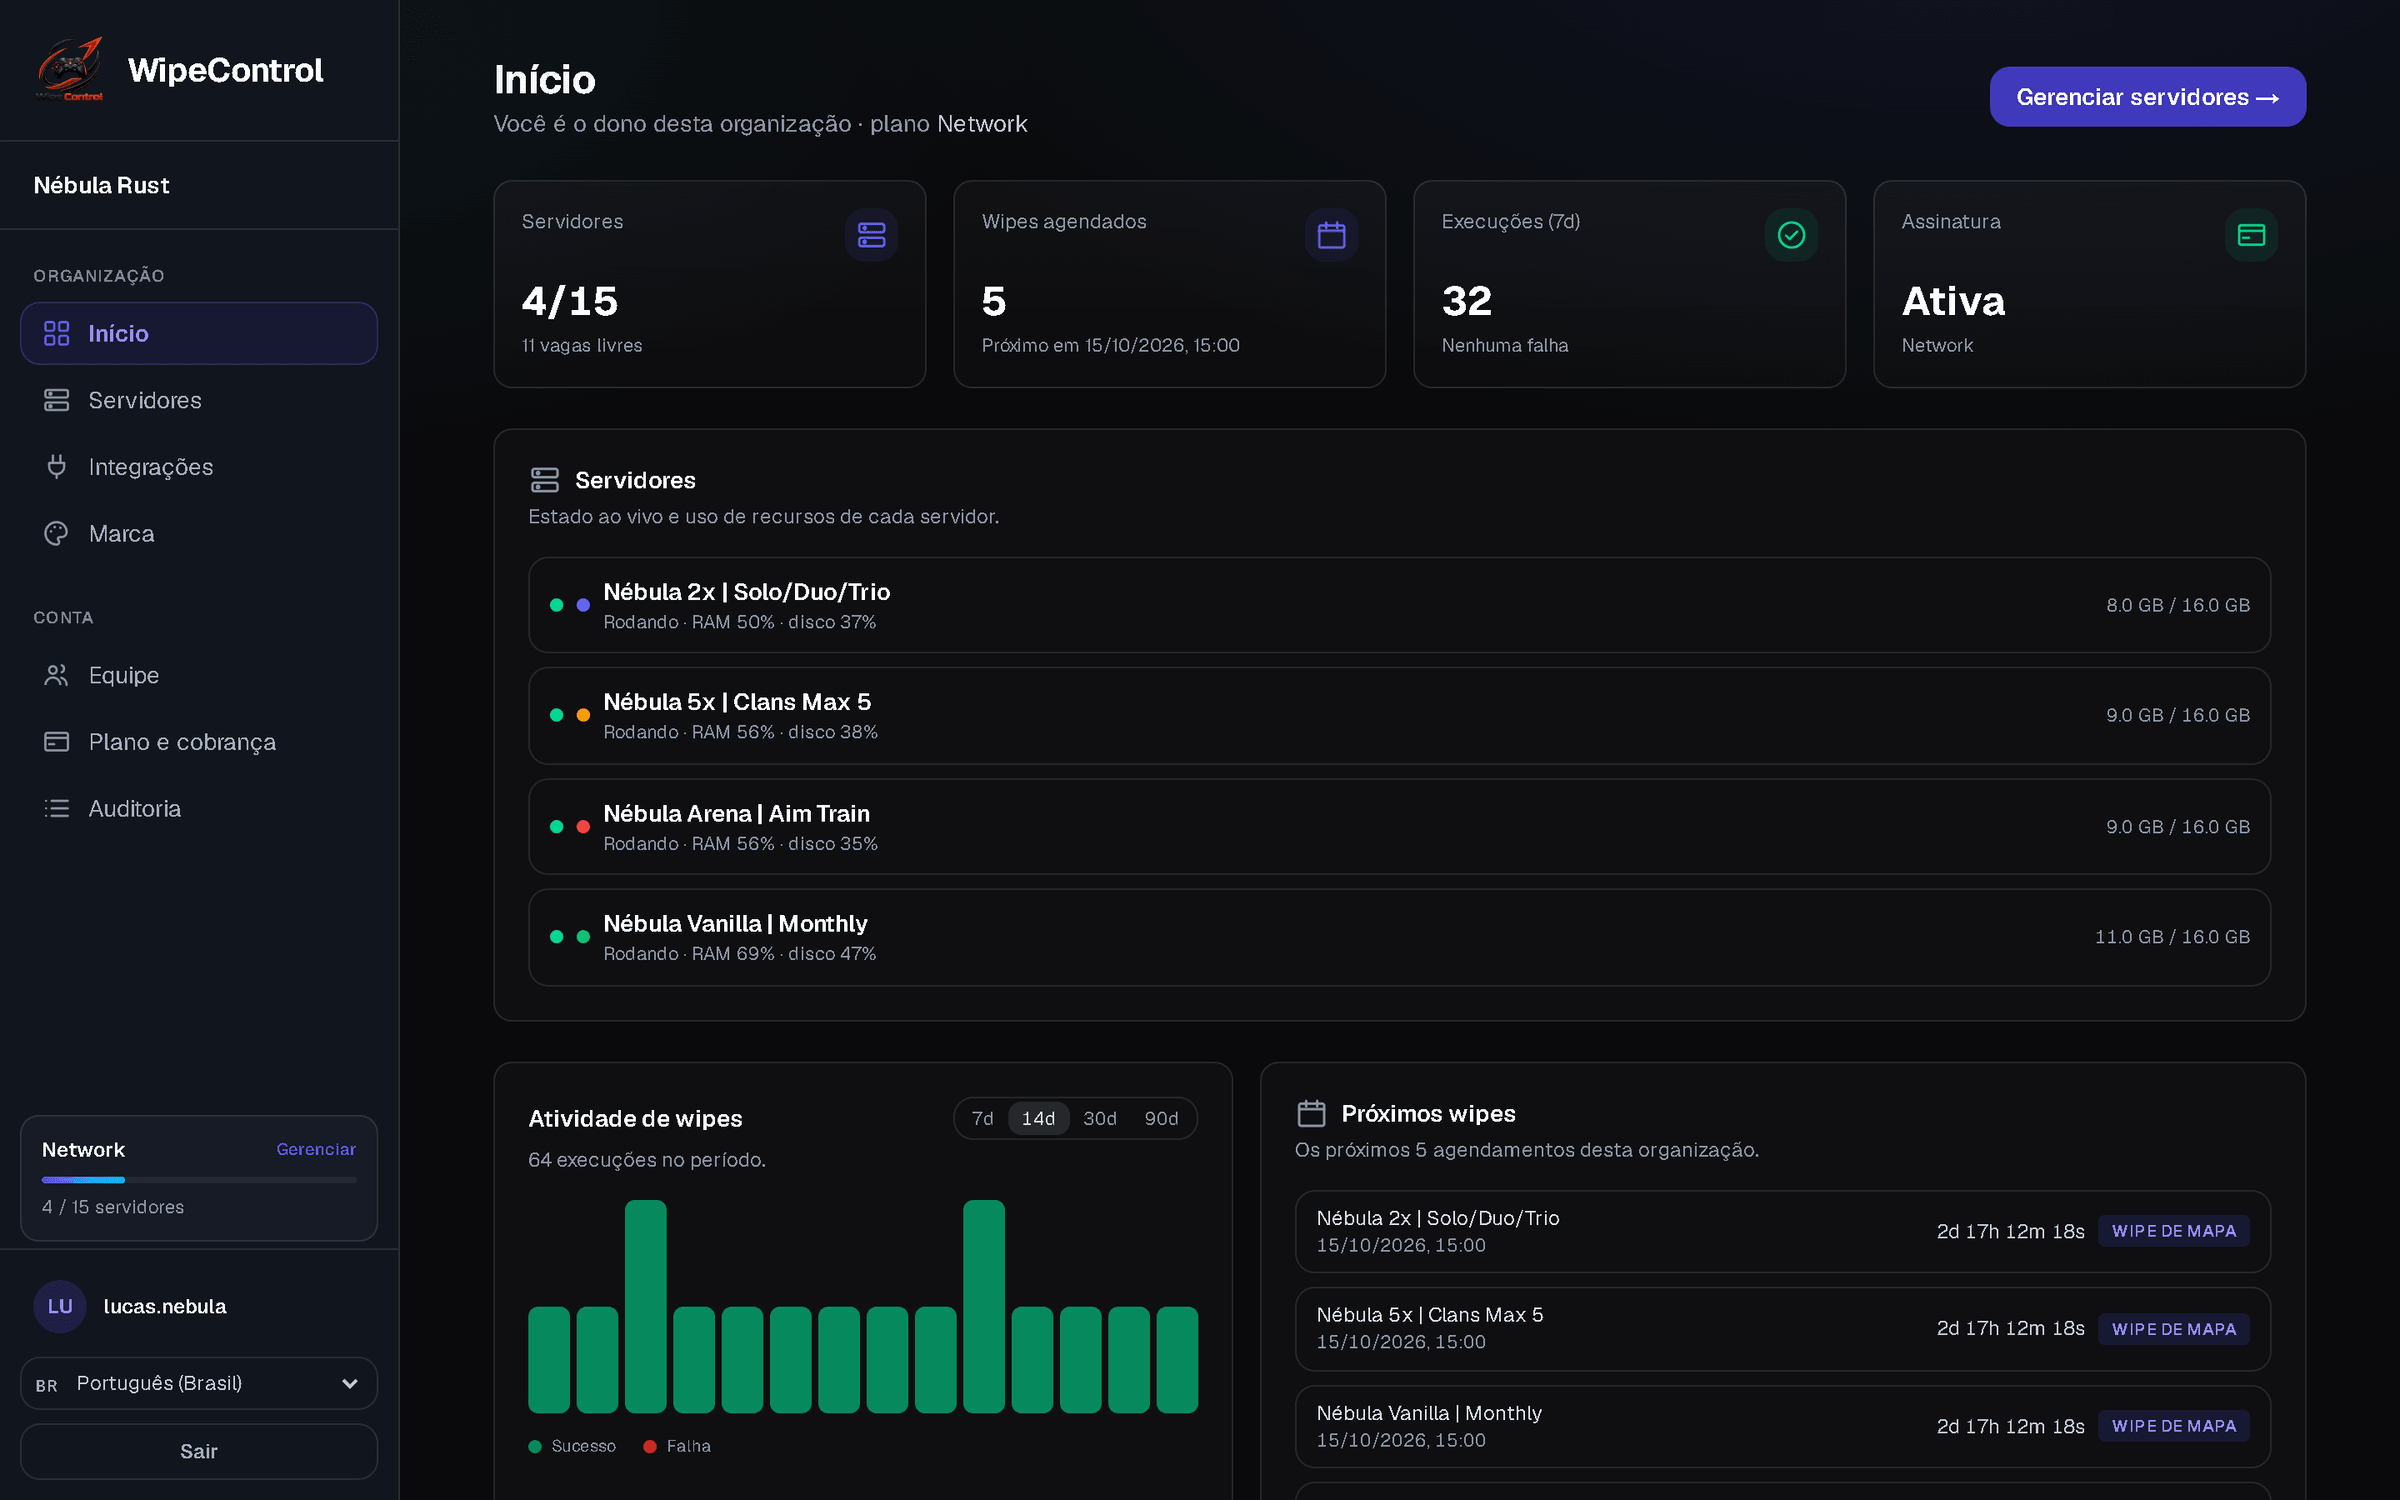Click orange status dot of Nébula 5x server
Image resolution: width=2400 pixels, height=1500 pixels.
click(583, 715)
